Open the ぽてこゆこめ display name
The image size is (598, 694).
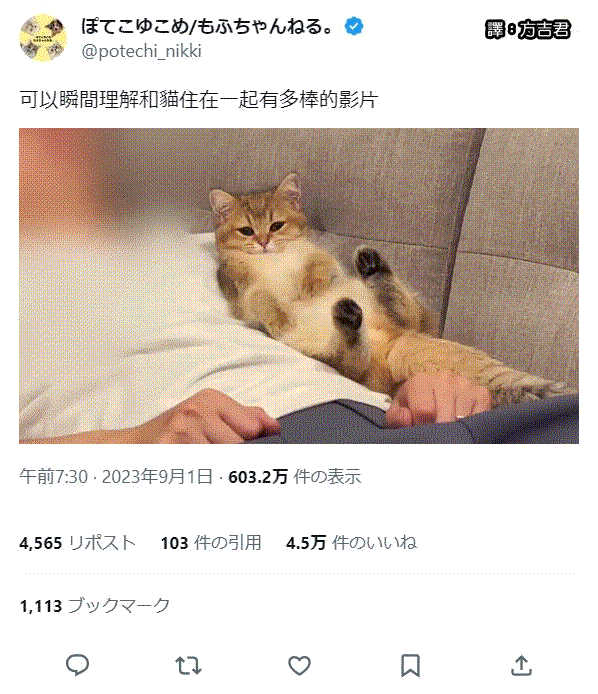coord(206,26)
